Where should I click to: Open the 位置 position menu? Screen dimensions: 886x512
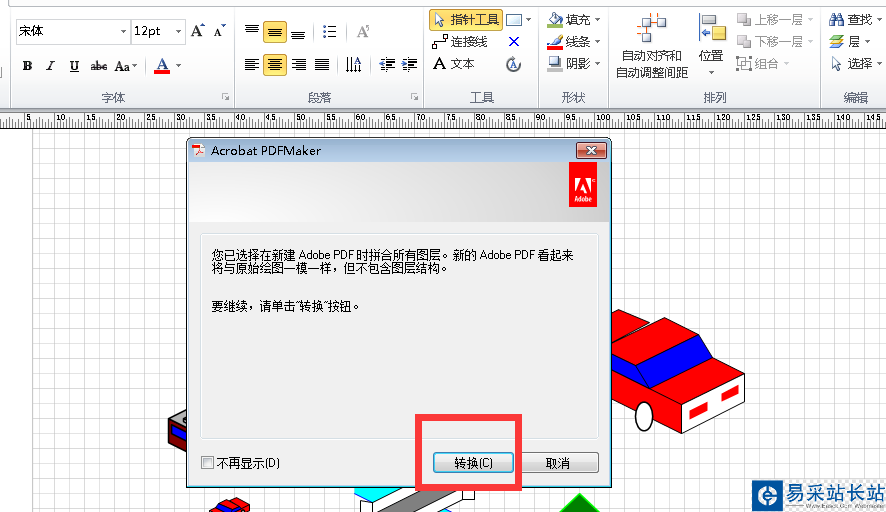tap(711, 45)
